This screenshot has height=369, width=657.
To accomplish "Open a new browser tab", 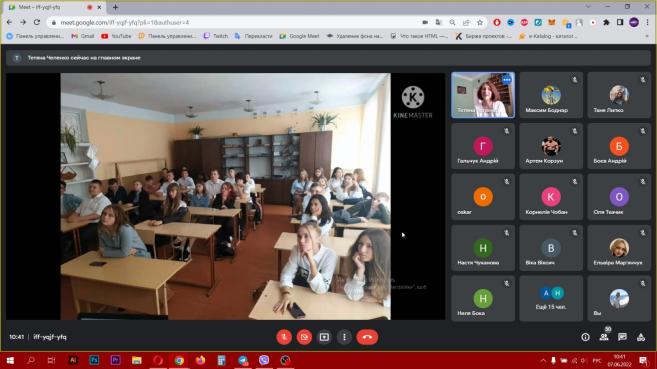I will 115,7.
